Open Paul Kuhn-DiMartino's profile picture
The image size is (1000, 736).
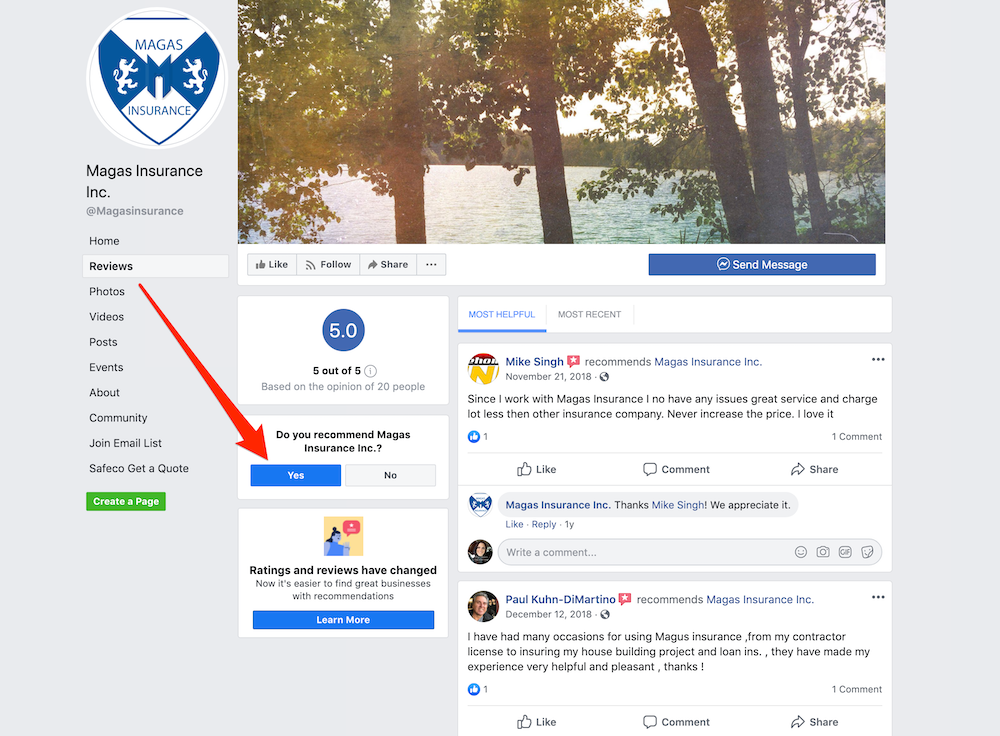point(483,607)
